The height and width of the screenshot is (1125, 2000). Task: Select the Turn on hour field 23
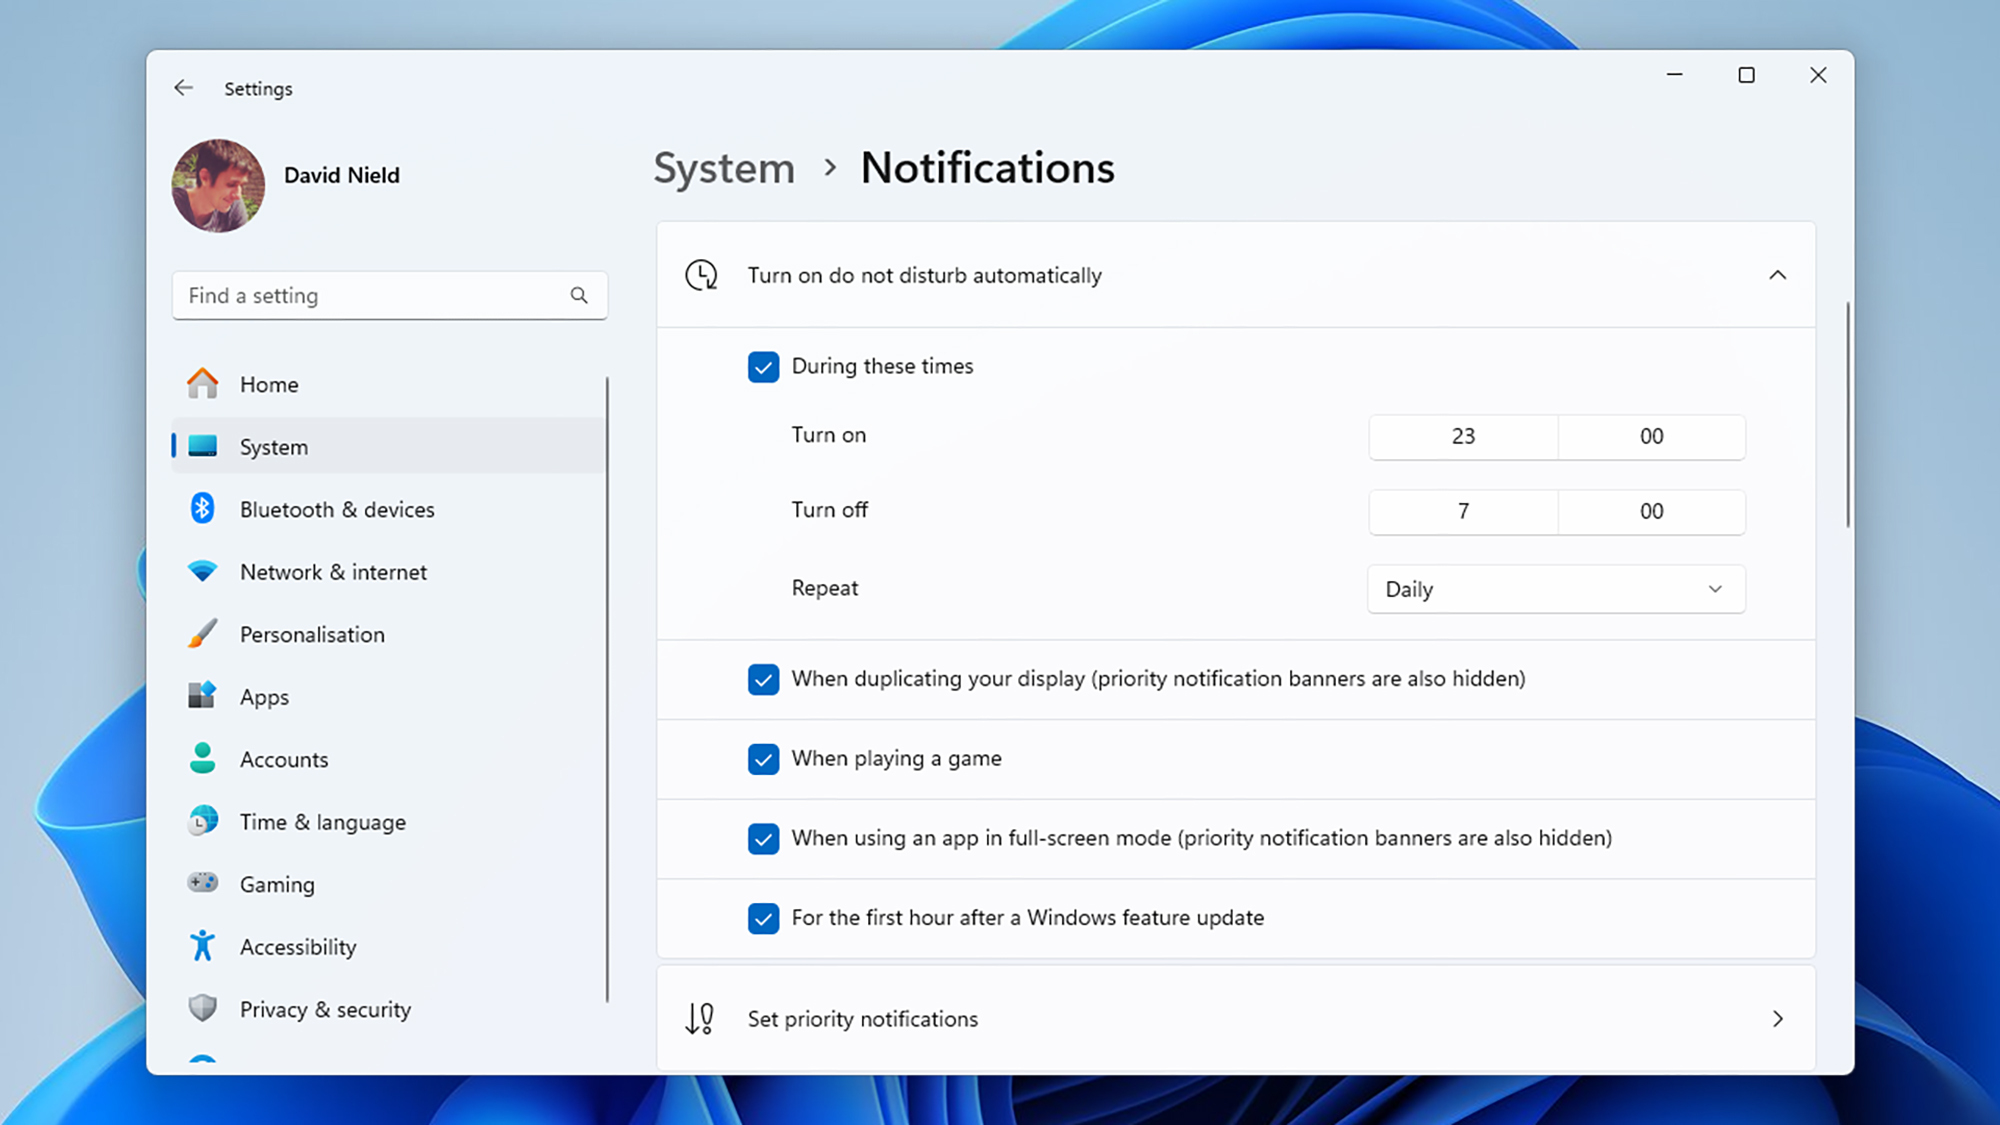point(1463,437)
